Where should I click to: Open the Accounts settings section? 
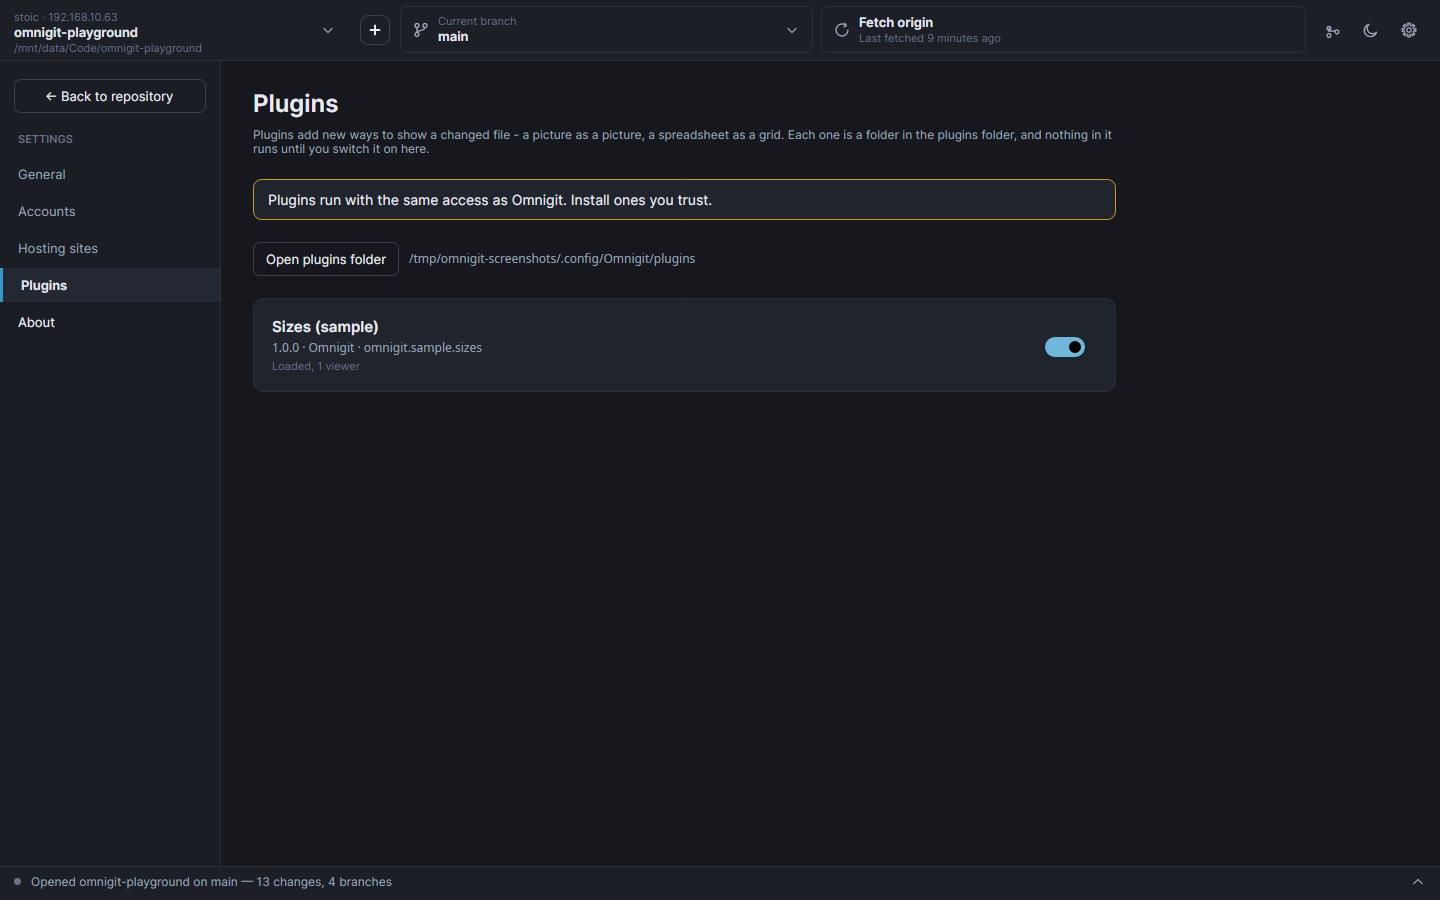pos(110,211)
